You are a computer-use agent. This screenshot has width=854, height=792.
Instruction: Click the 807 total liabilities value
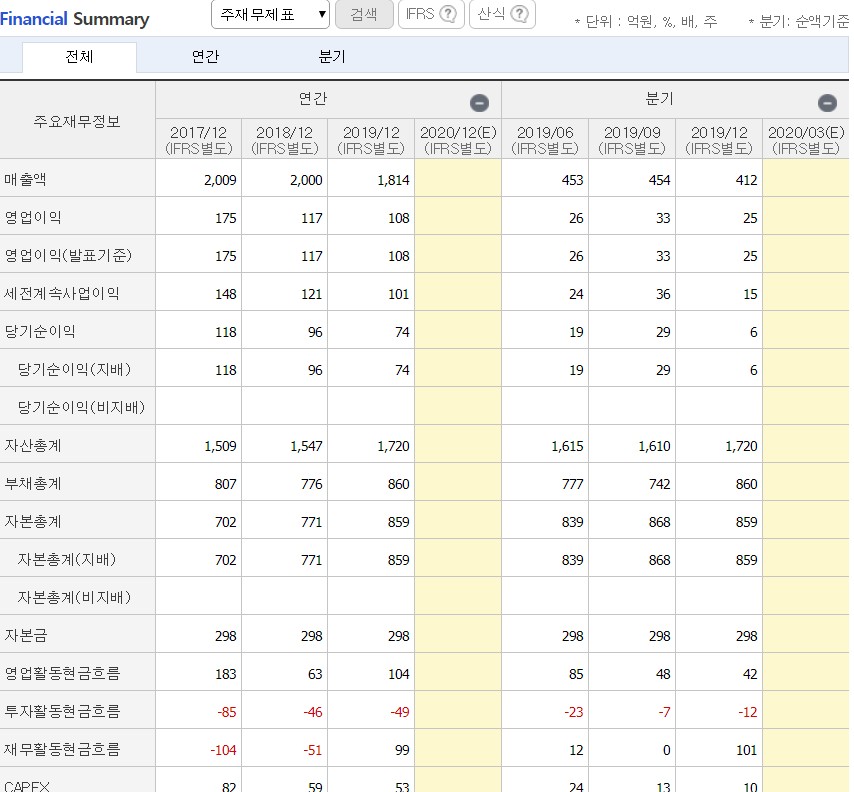point(225,484)
